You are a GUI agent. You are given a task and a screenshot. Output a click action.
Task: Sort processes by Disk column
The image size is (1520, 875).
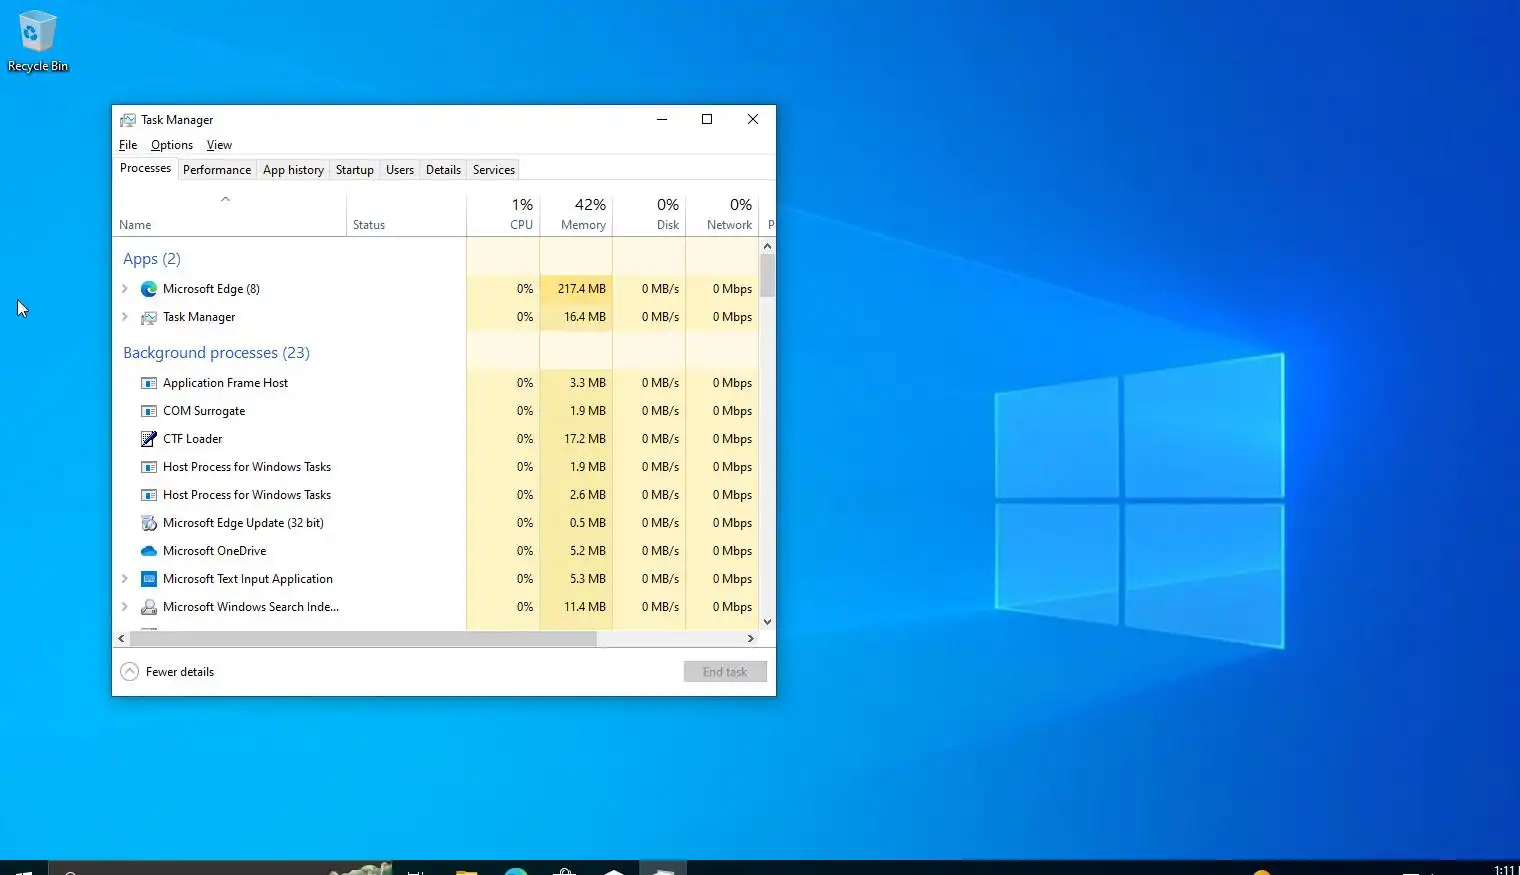click(649, 214)
